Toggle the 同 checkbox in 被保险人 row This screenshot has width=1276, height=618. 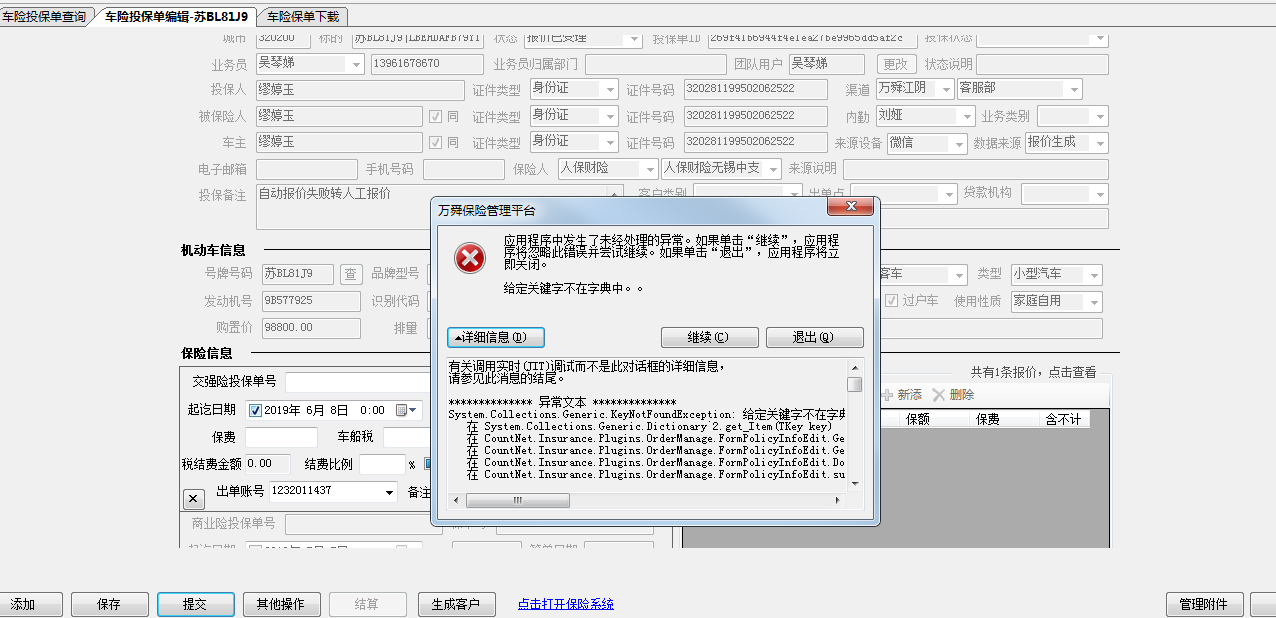435,116
